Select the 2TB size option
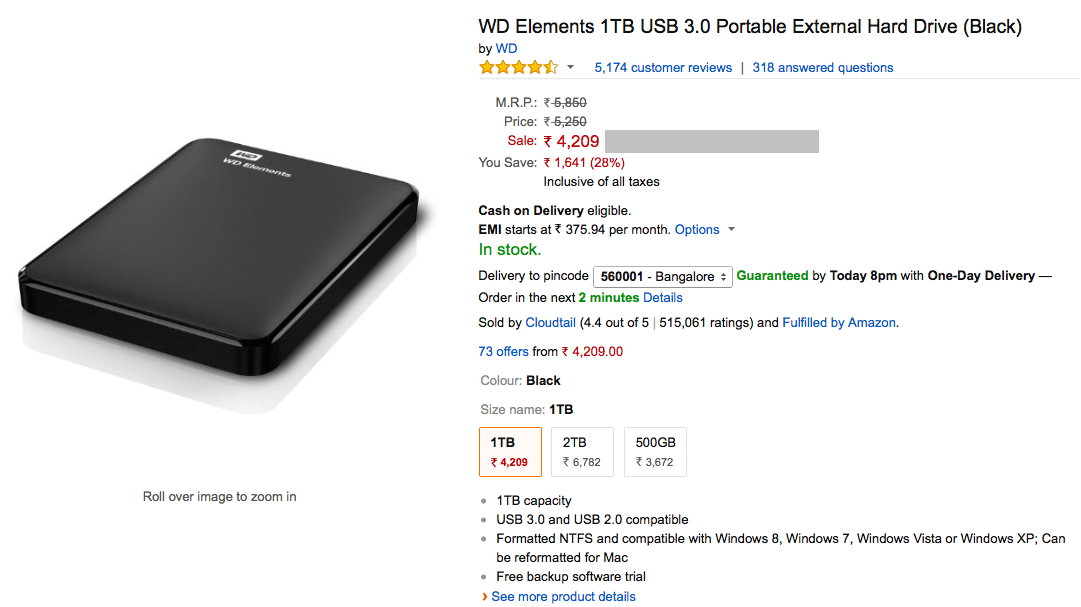The image size is (1081, 607). click(582, 452)
